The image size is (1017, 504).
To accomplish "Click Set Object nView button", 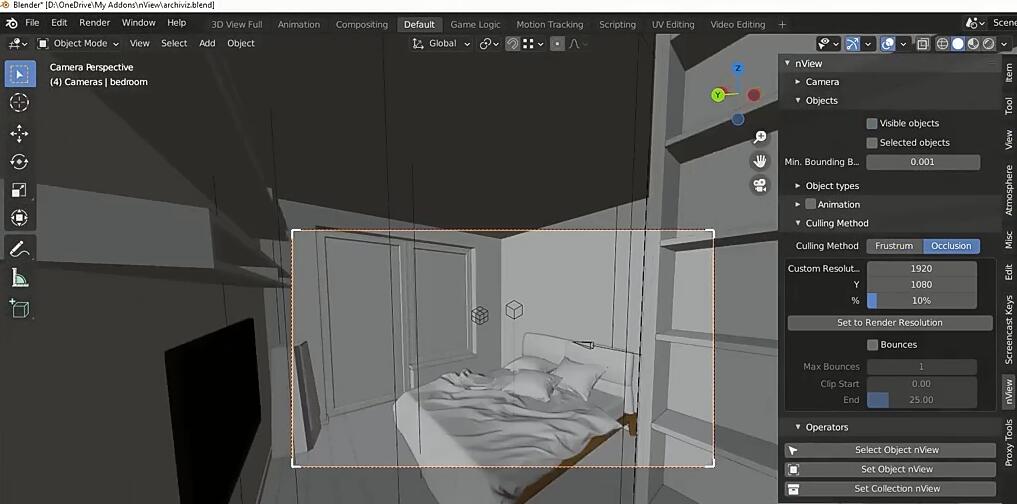I will tap(890, 470).
